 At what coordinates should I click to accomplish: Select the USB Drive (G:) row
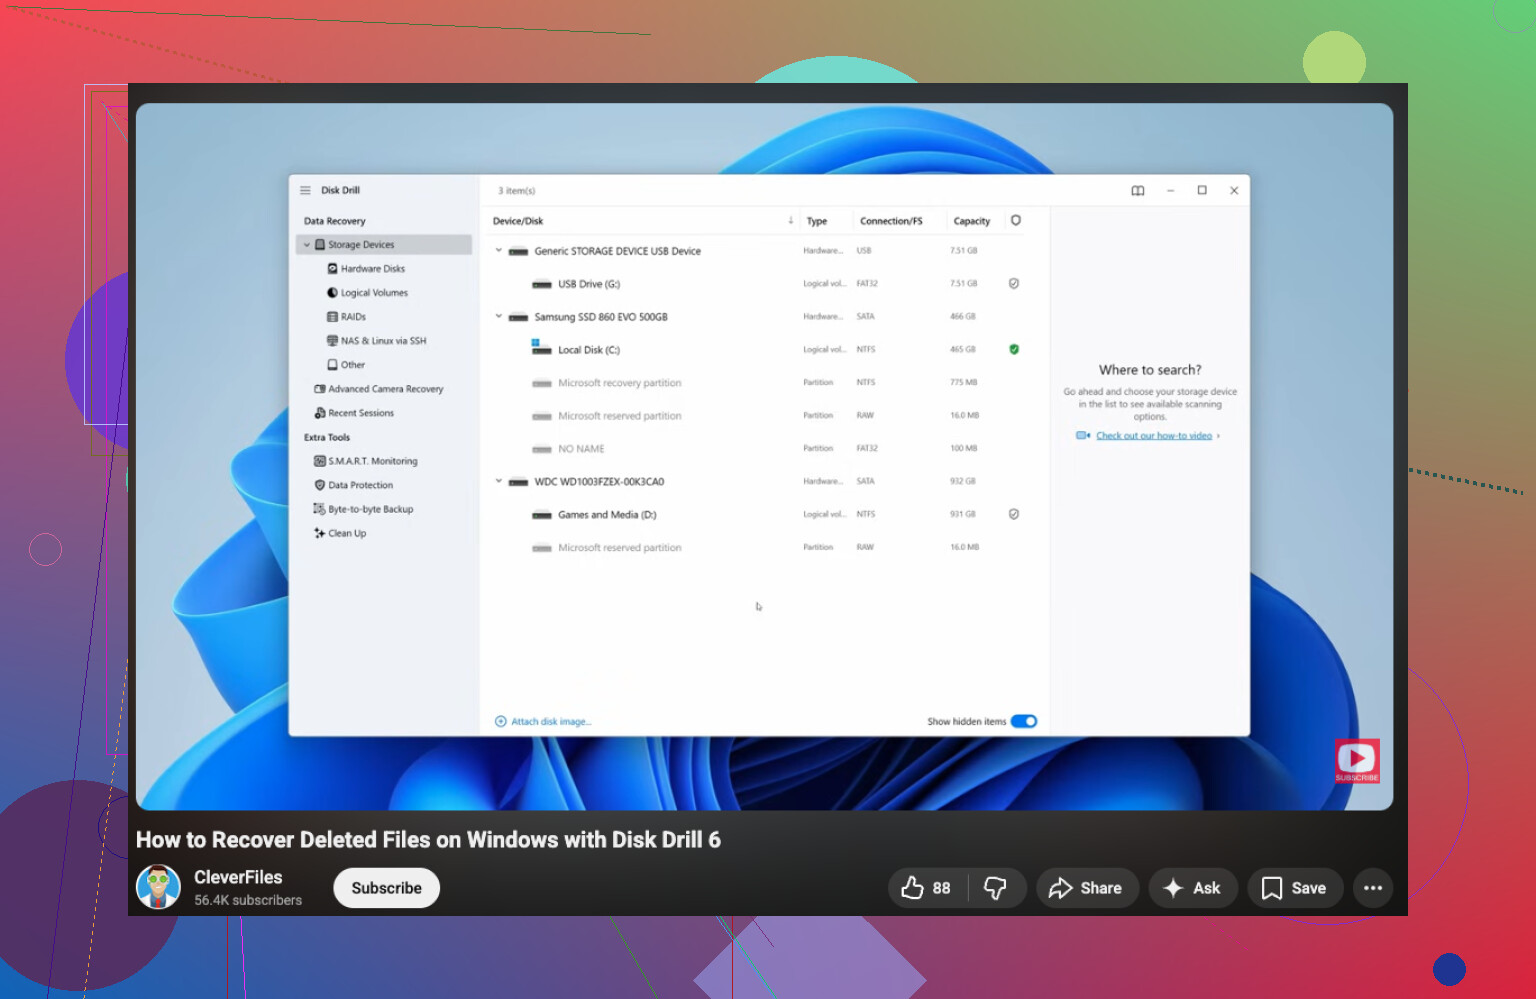[x=764, y=284]
